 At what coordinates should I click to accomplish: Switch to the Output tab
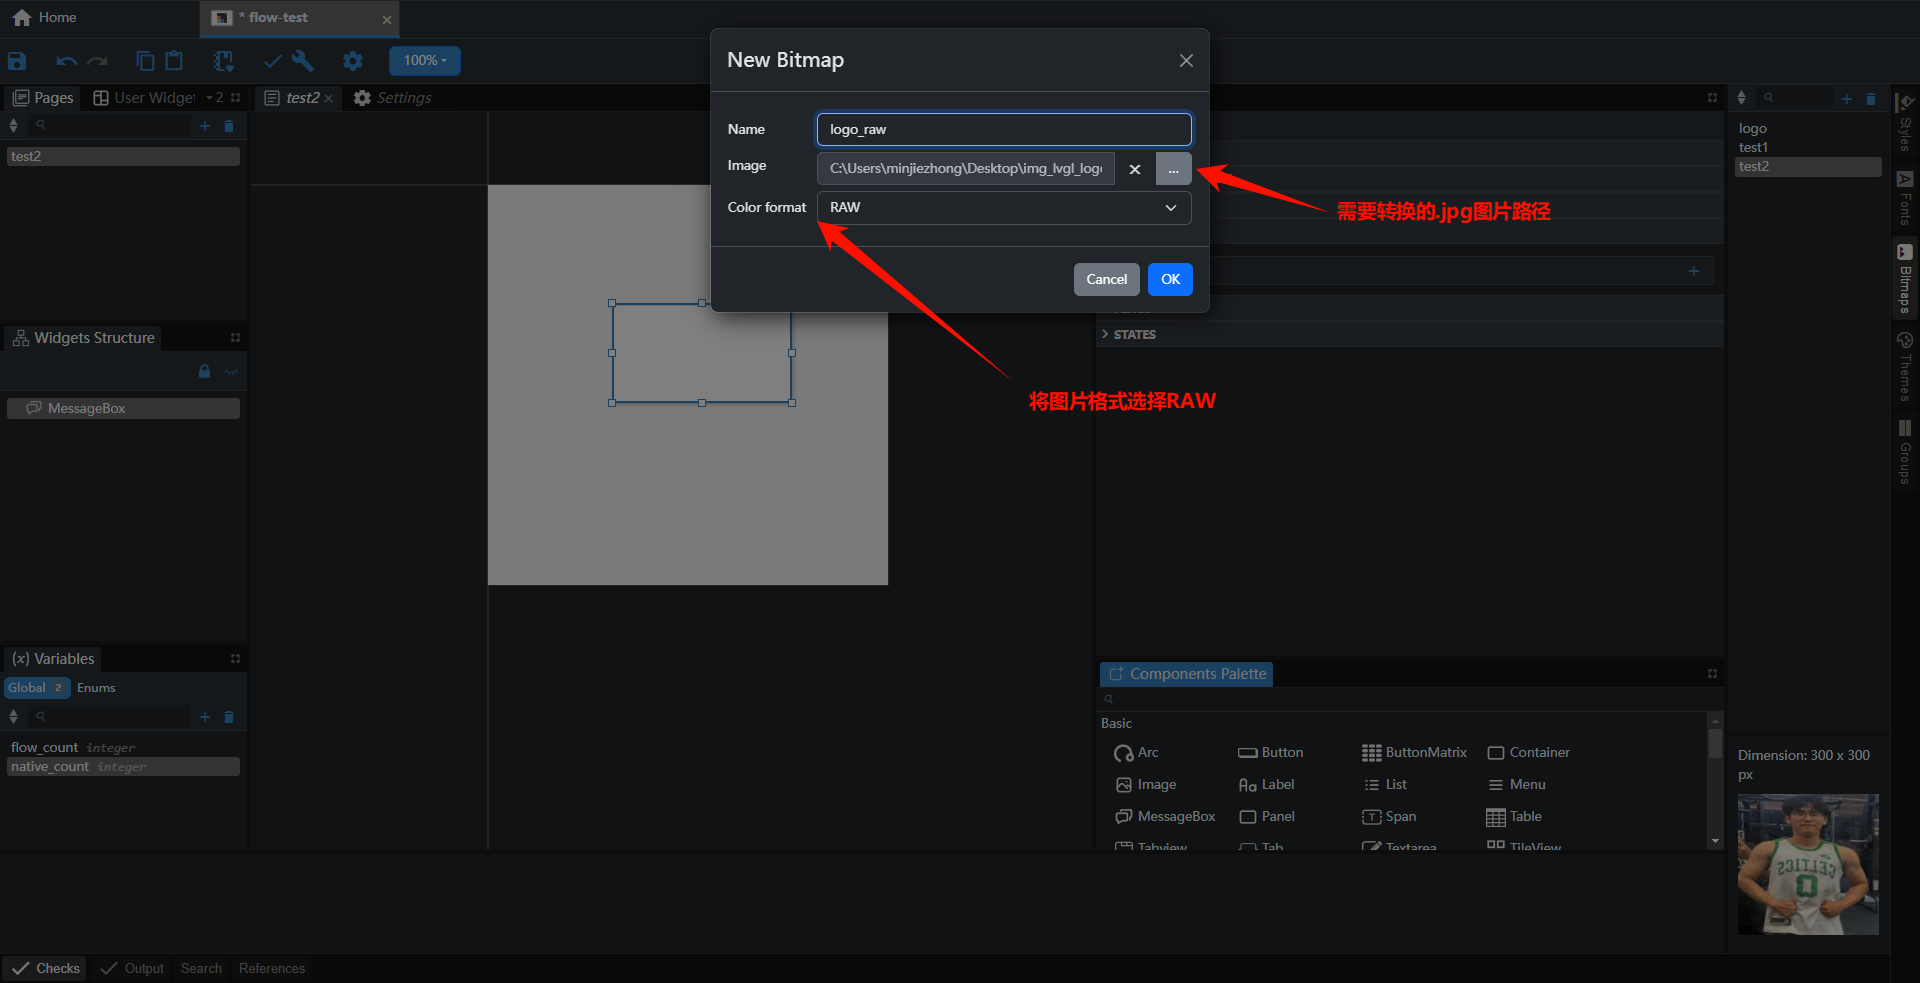pos(133,968)
